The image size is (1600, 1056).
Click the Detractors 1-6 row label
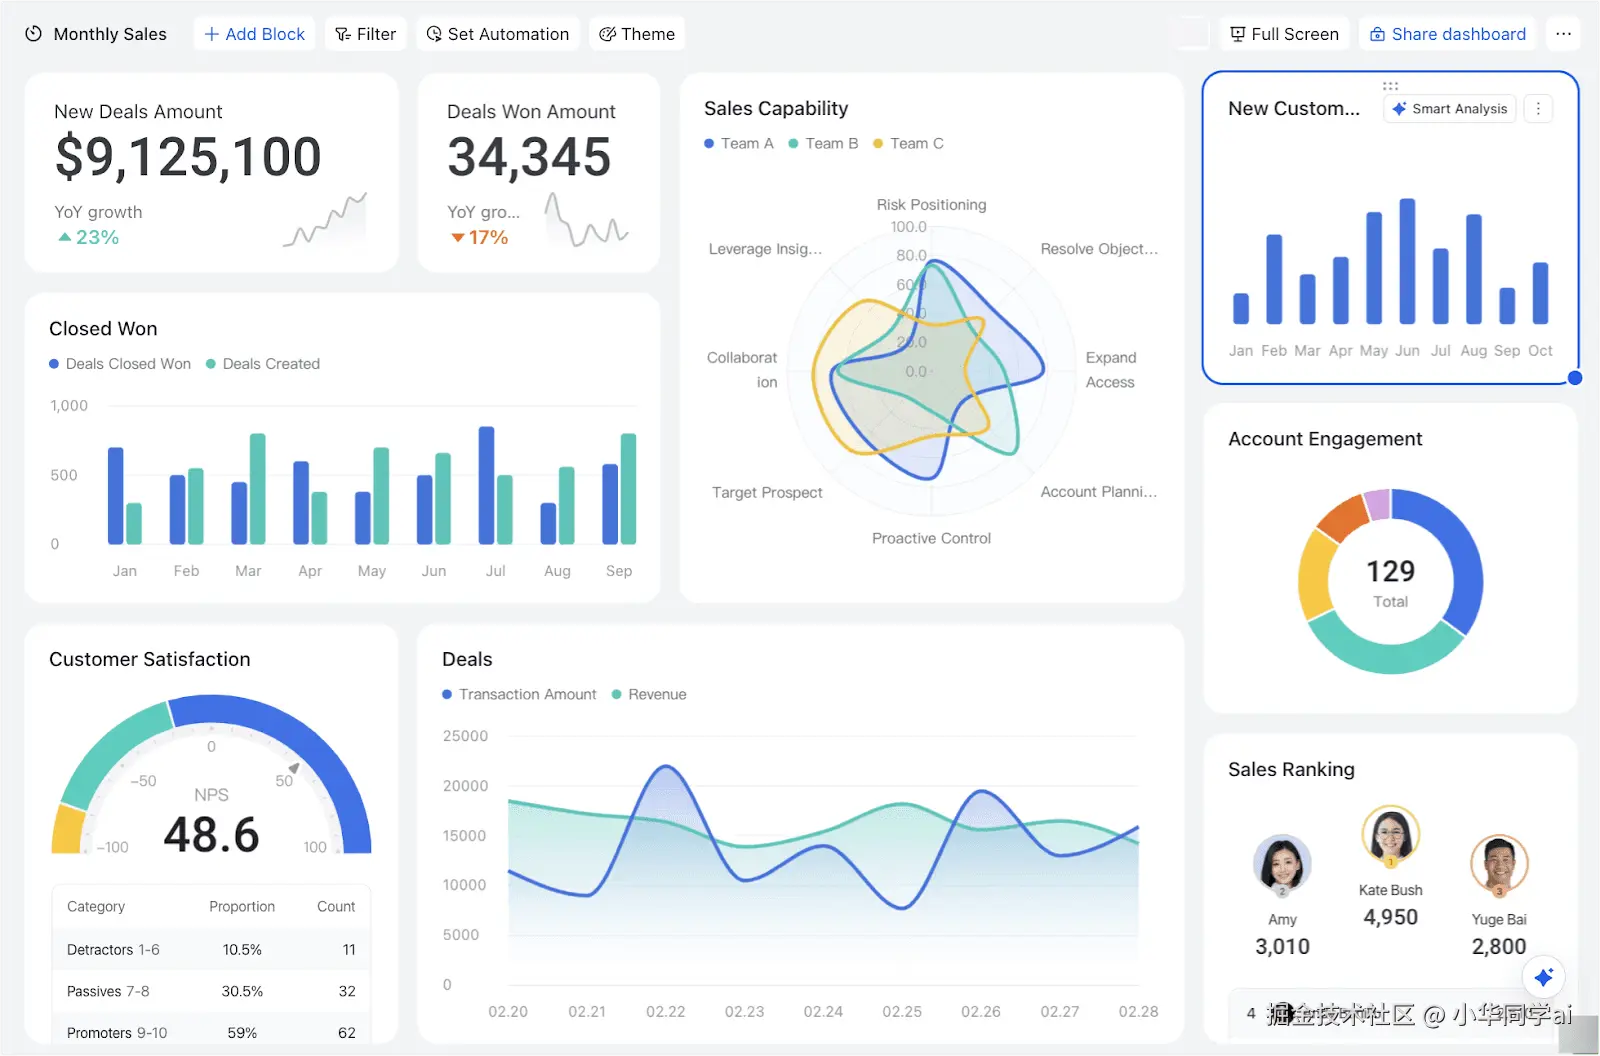pyautogui.click(x=113, y=949)
